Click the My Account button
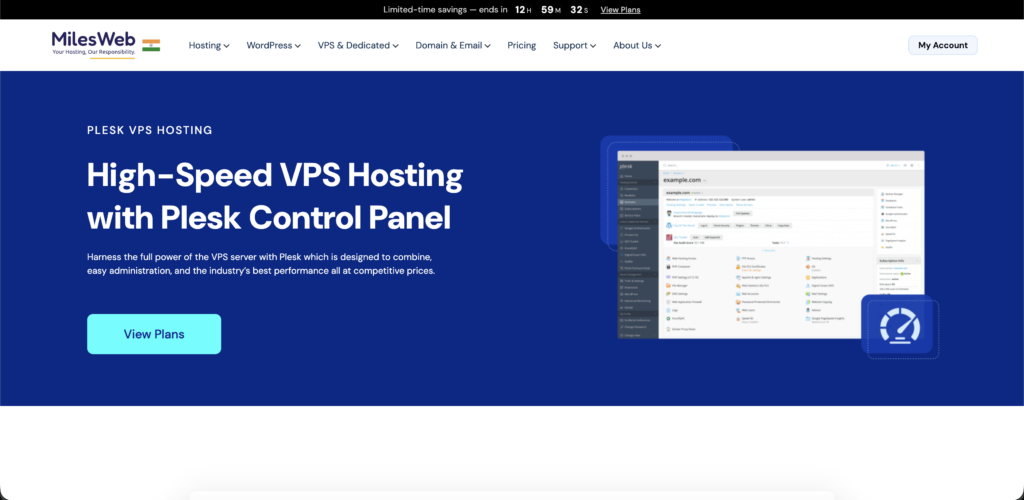This screenshot has width=1024, height=500. pyautogui.click(x=942, y=45)
